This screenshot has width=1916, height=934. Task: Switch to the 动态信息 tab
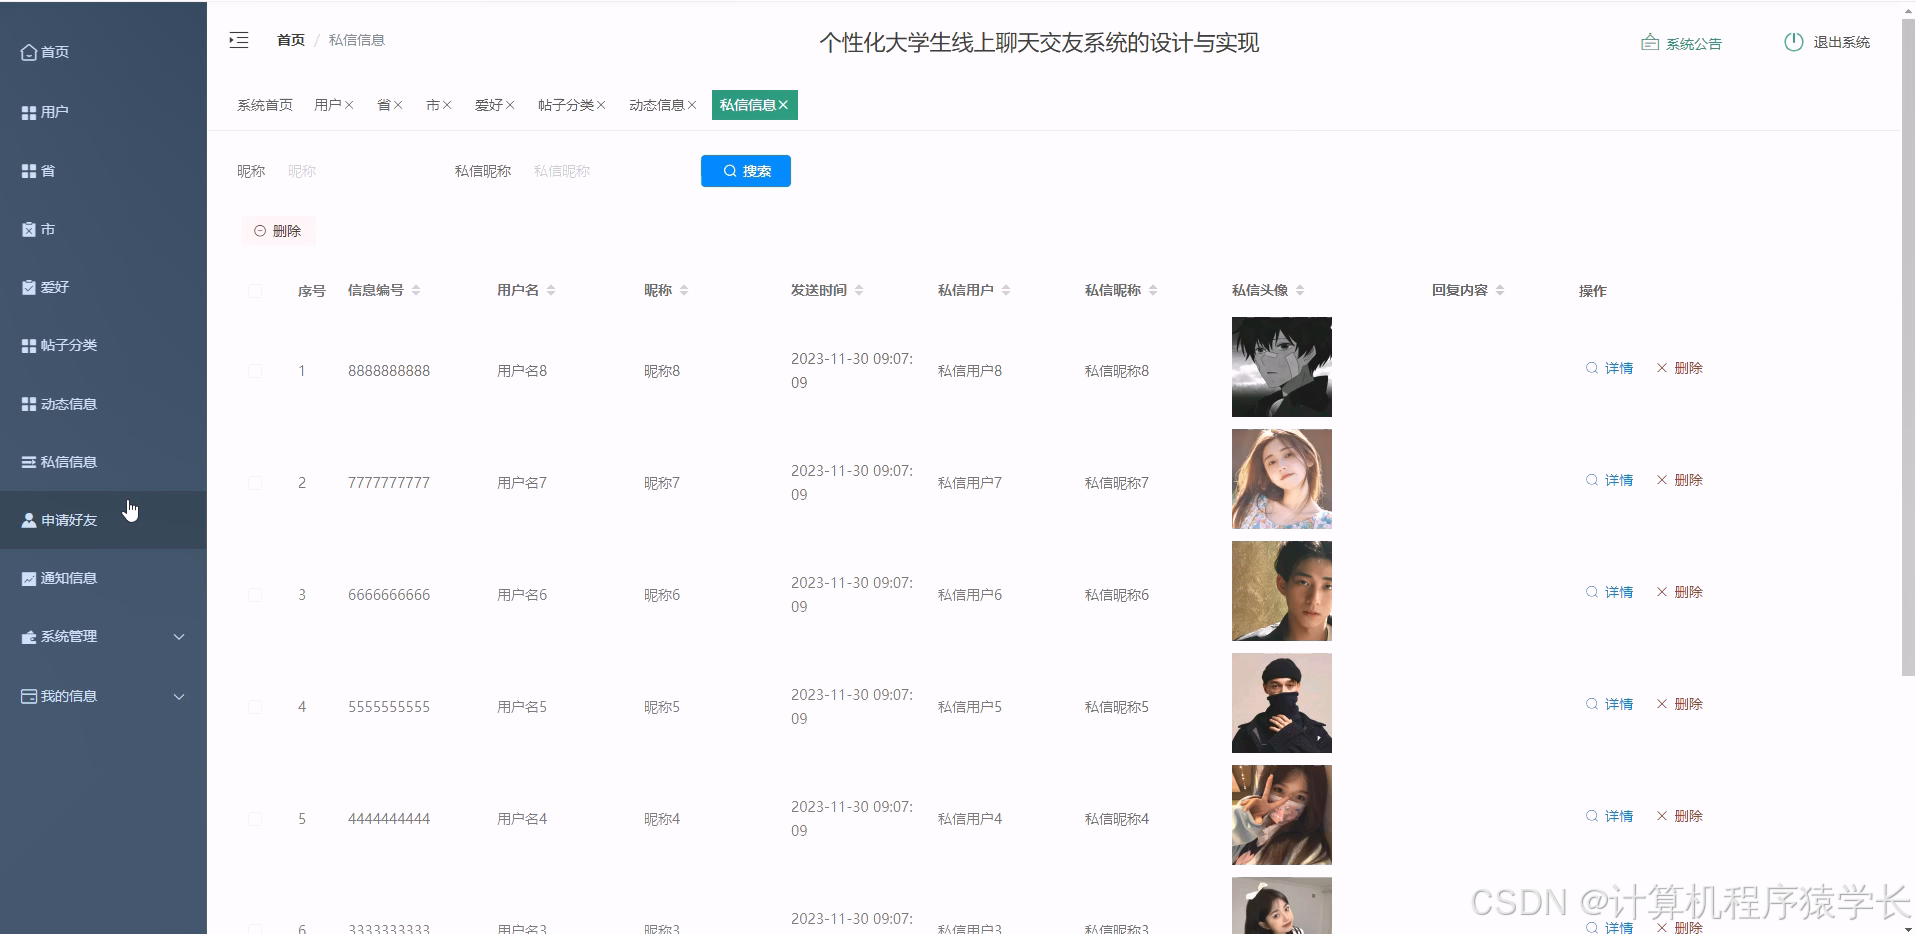(657, 105)
